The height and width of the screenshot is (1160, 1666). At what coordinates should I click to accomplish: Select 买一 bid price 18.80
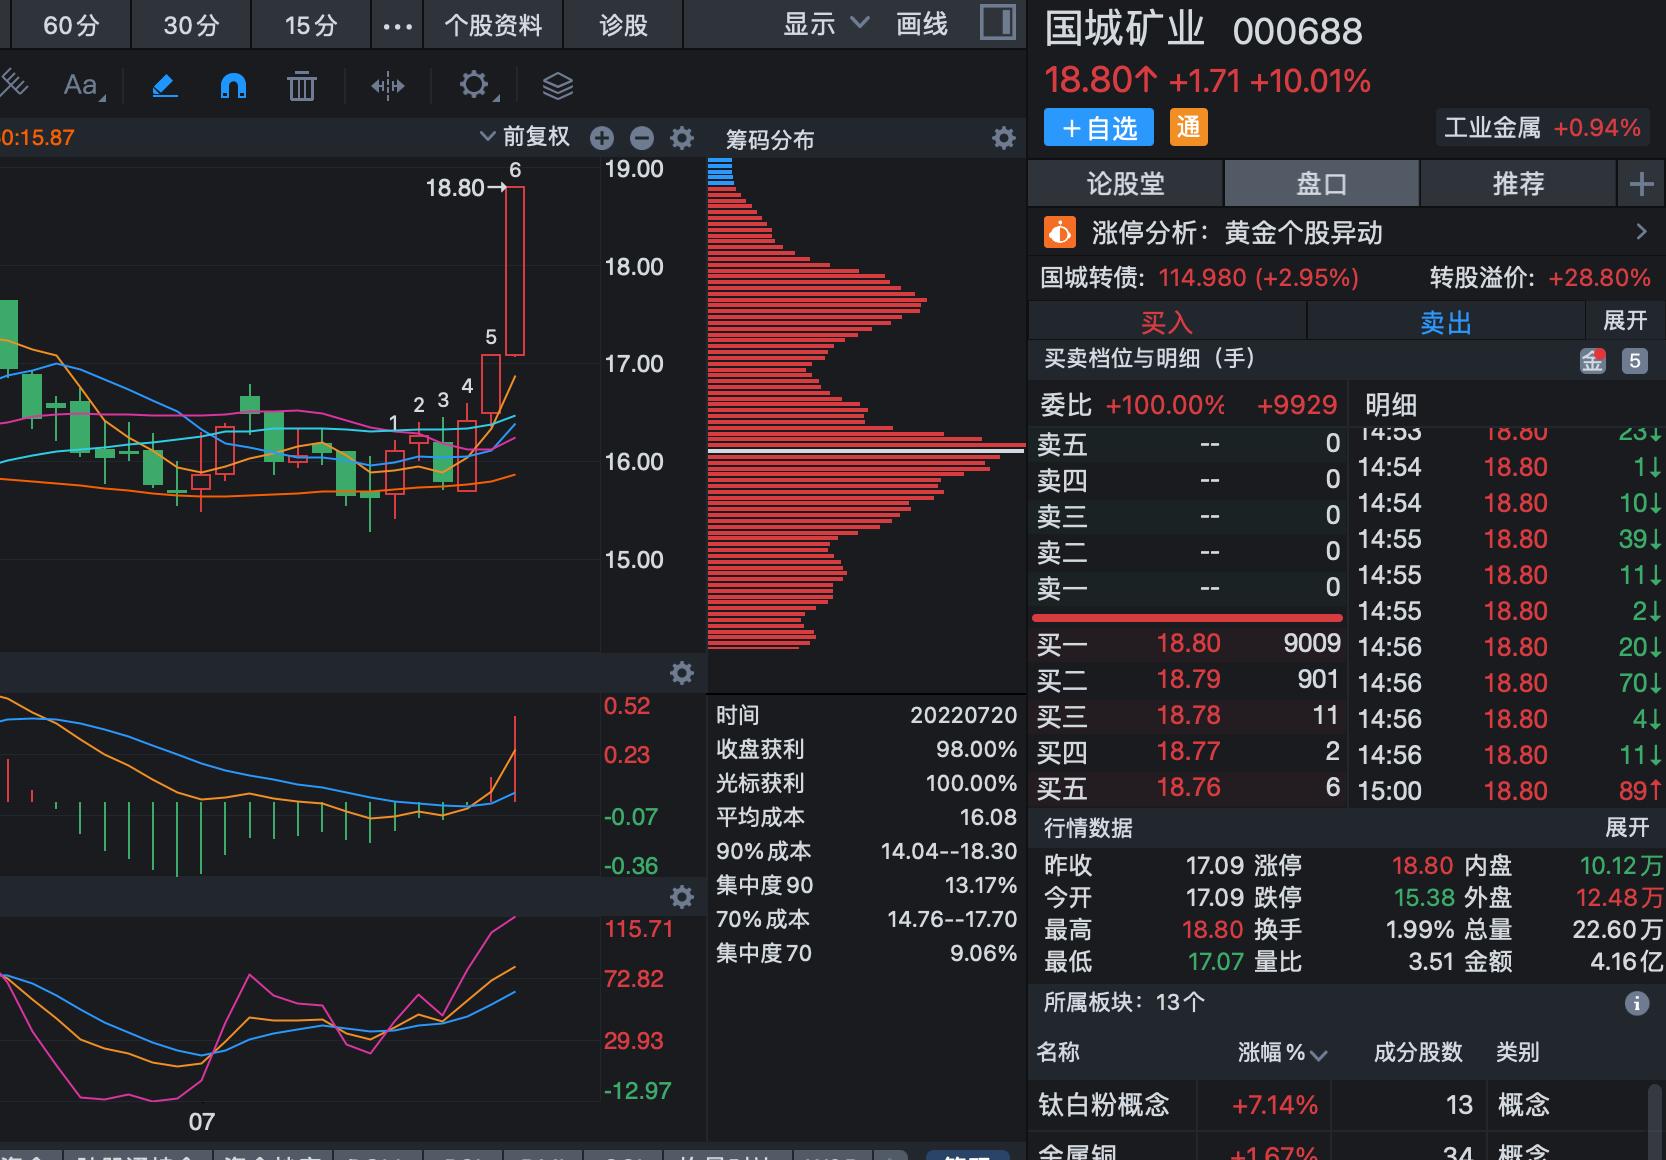click(x=1188, y=643)
